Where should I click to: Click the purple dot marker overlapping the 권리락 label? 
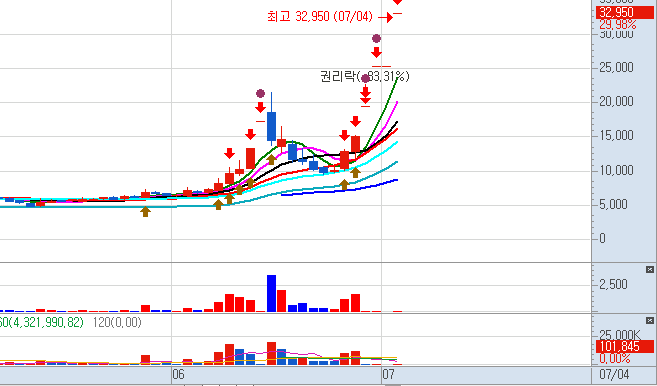coord(365,78)
